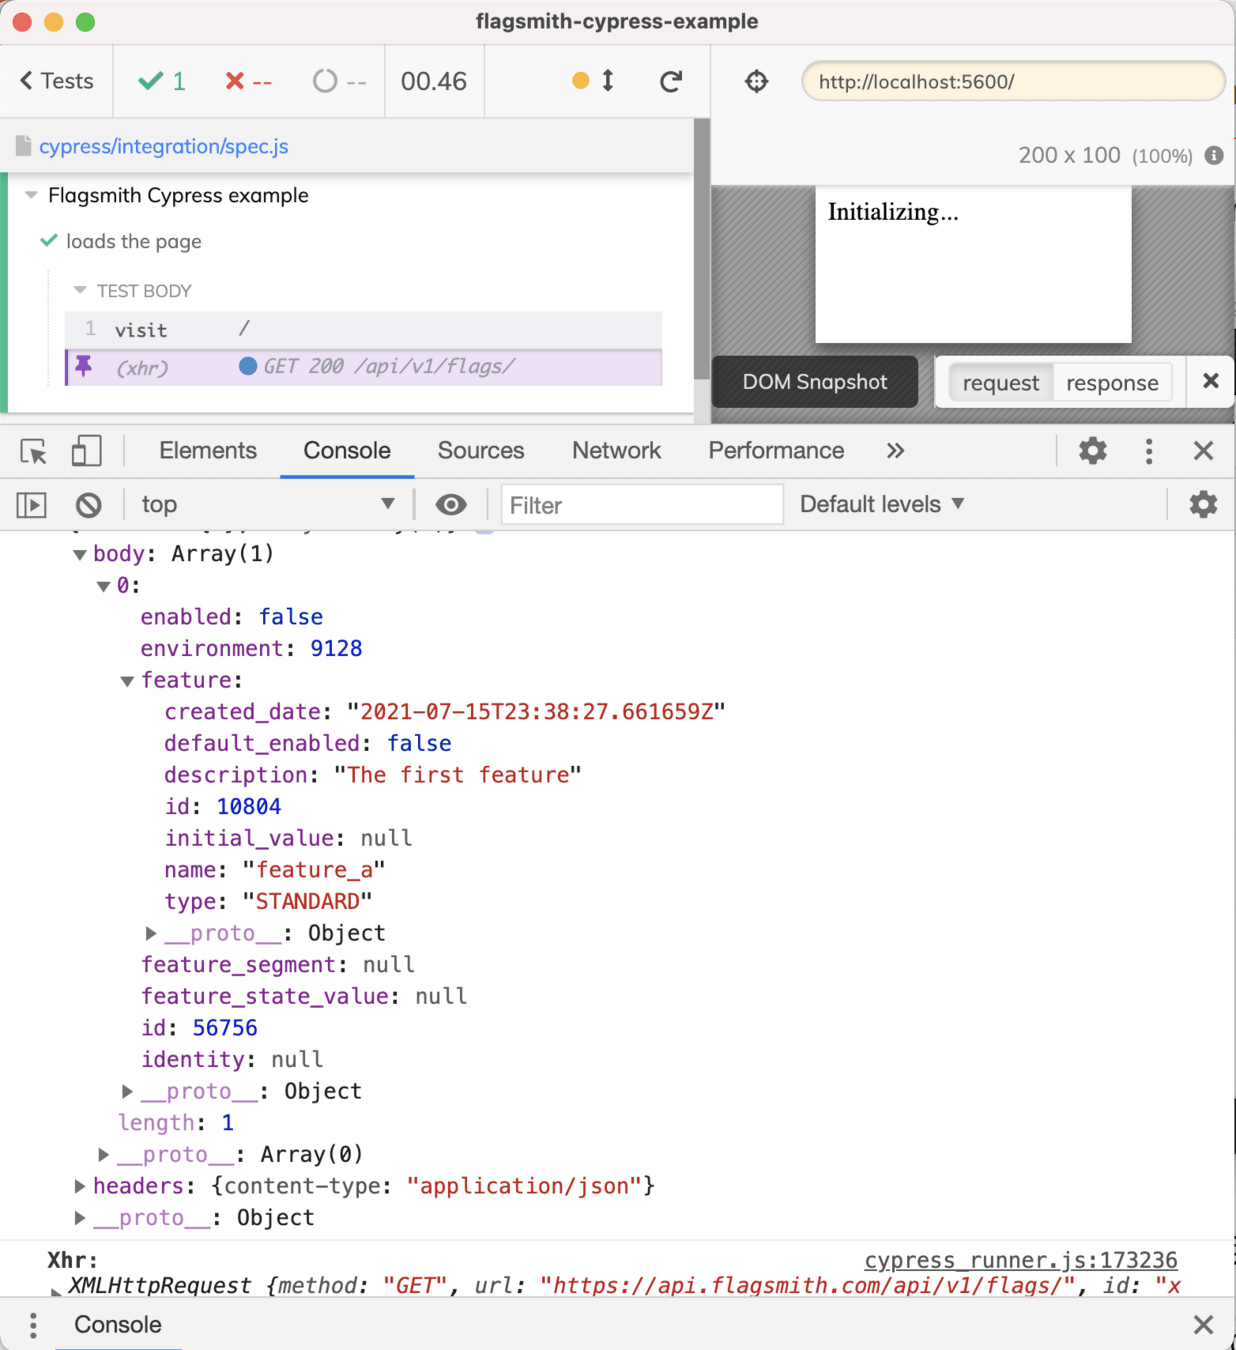Open the Default levels dropdown
The height and width of the screenshot is (1350, 1236).
pyautogui.click(x=882, y=504)
